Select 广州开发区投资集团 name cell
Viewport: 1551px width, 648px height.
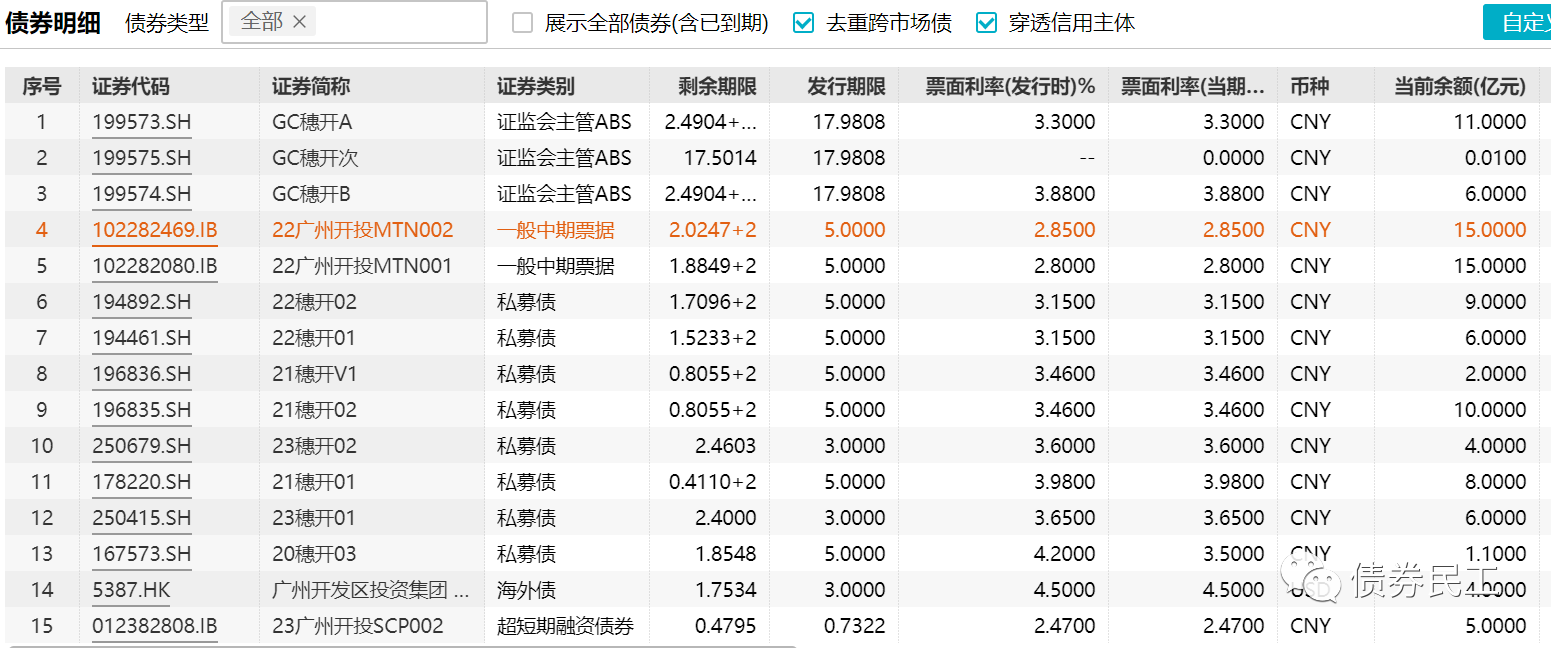coord(370,590)
